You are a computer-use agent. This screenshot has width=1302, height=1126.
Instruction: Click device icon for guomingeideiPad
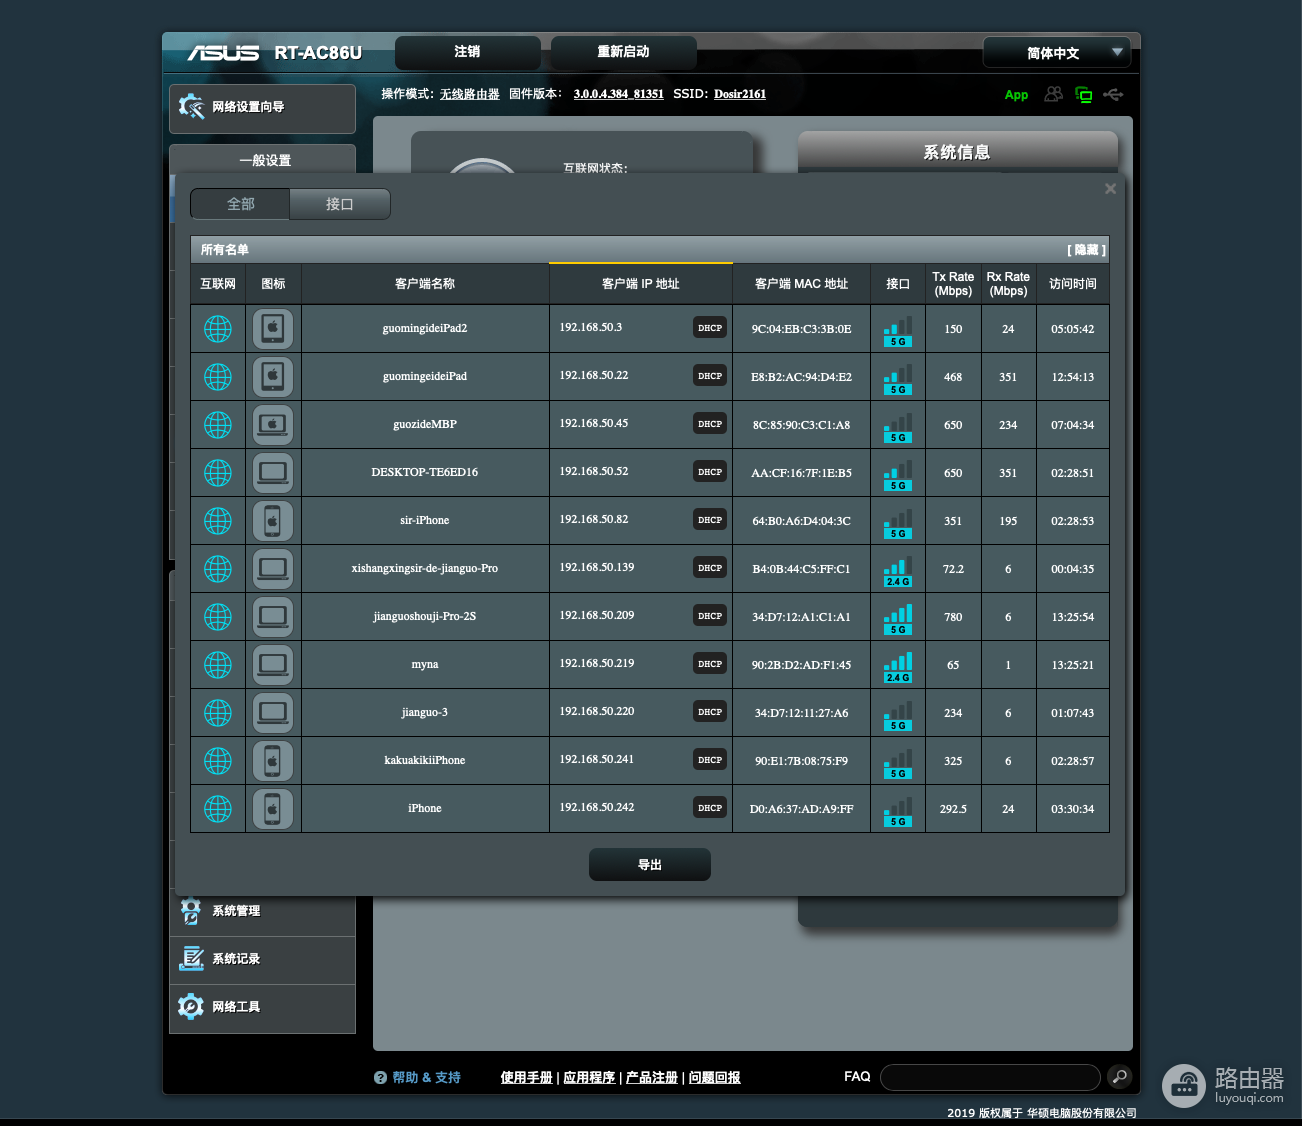[x=273, y=376]
